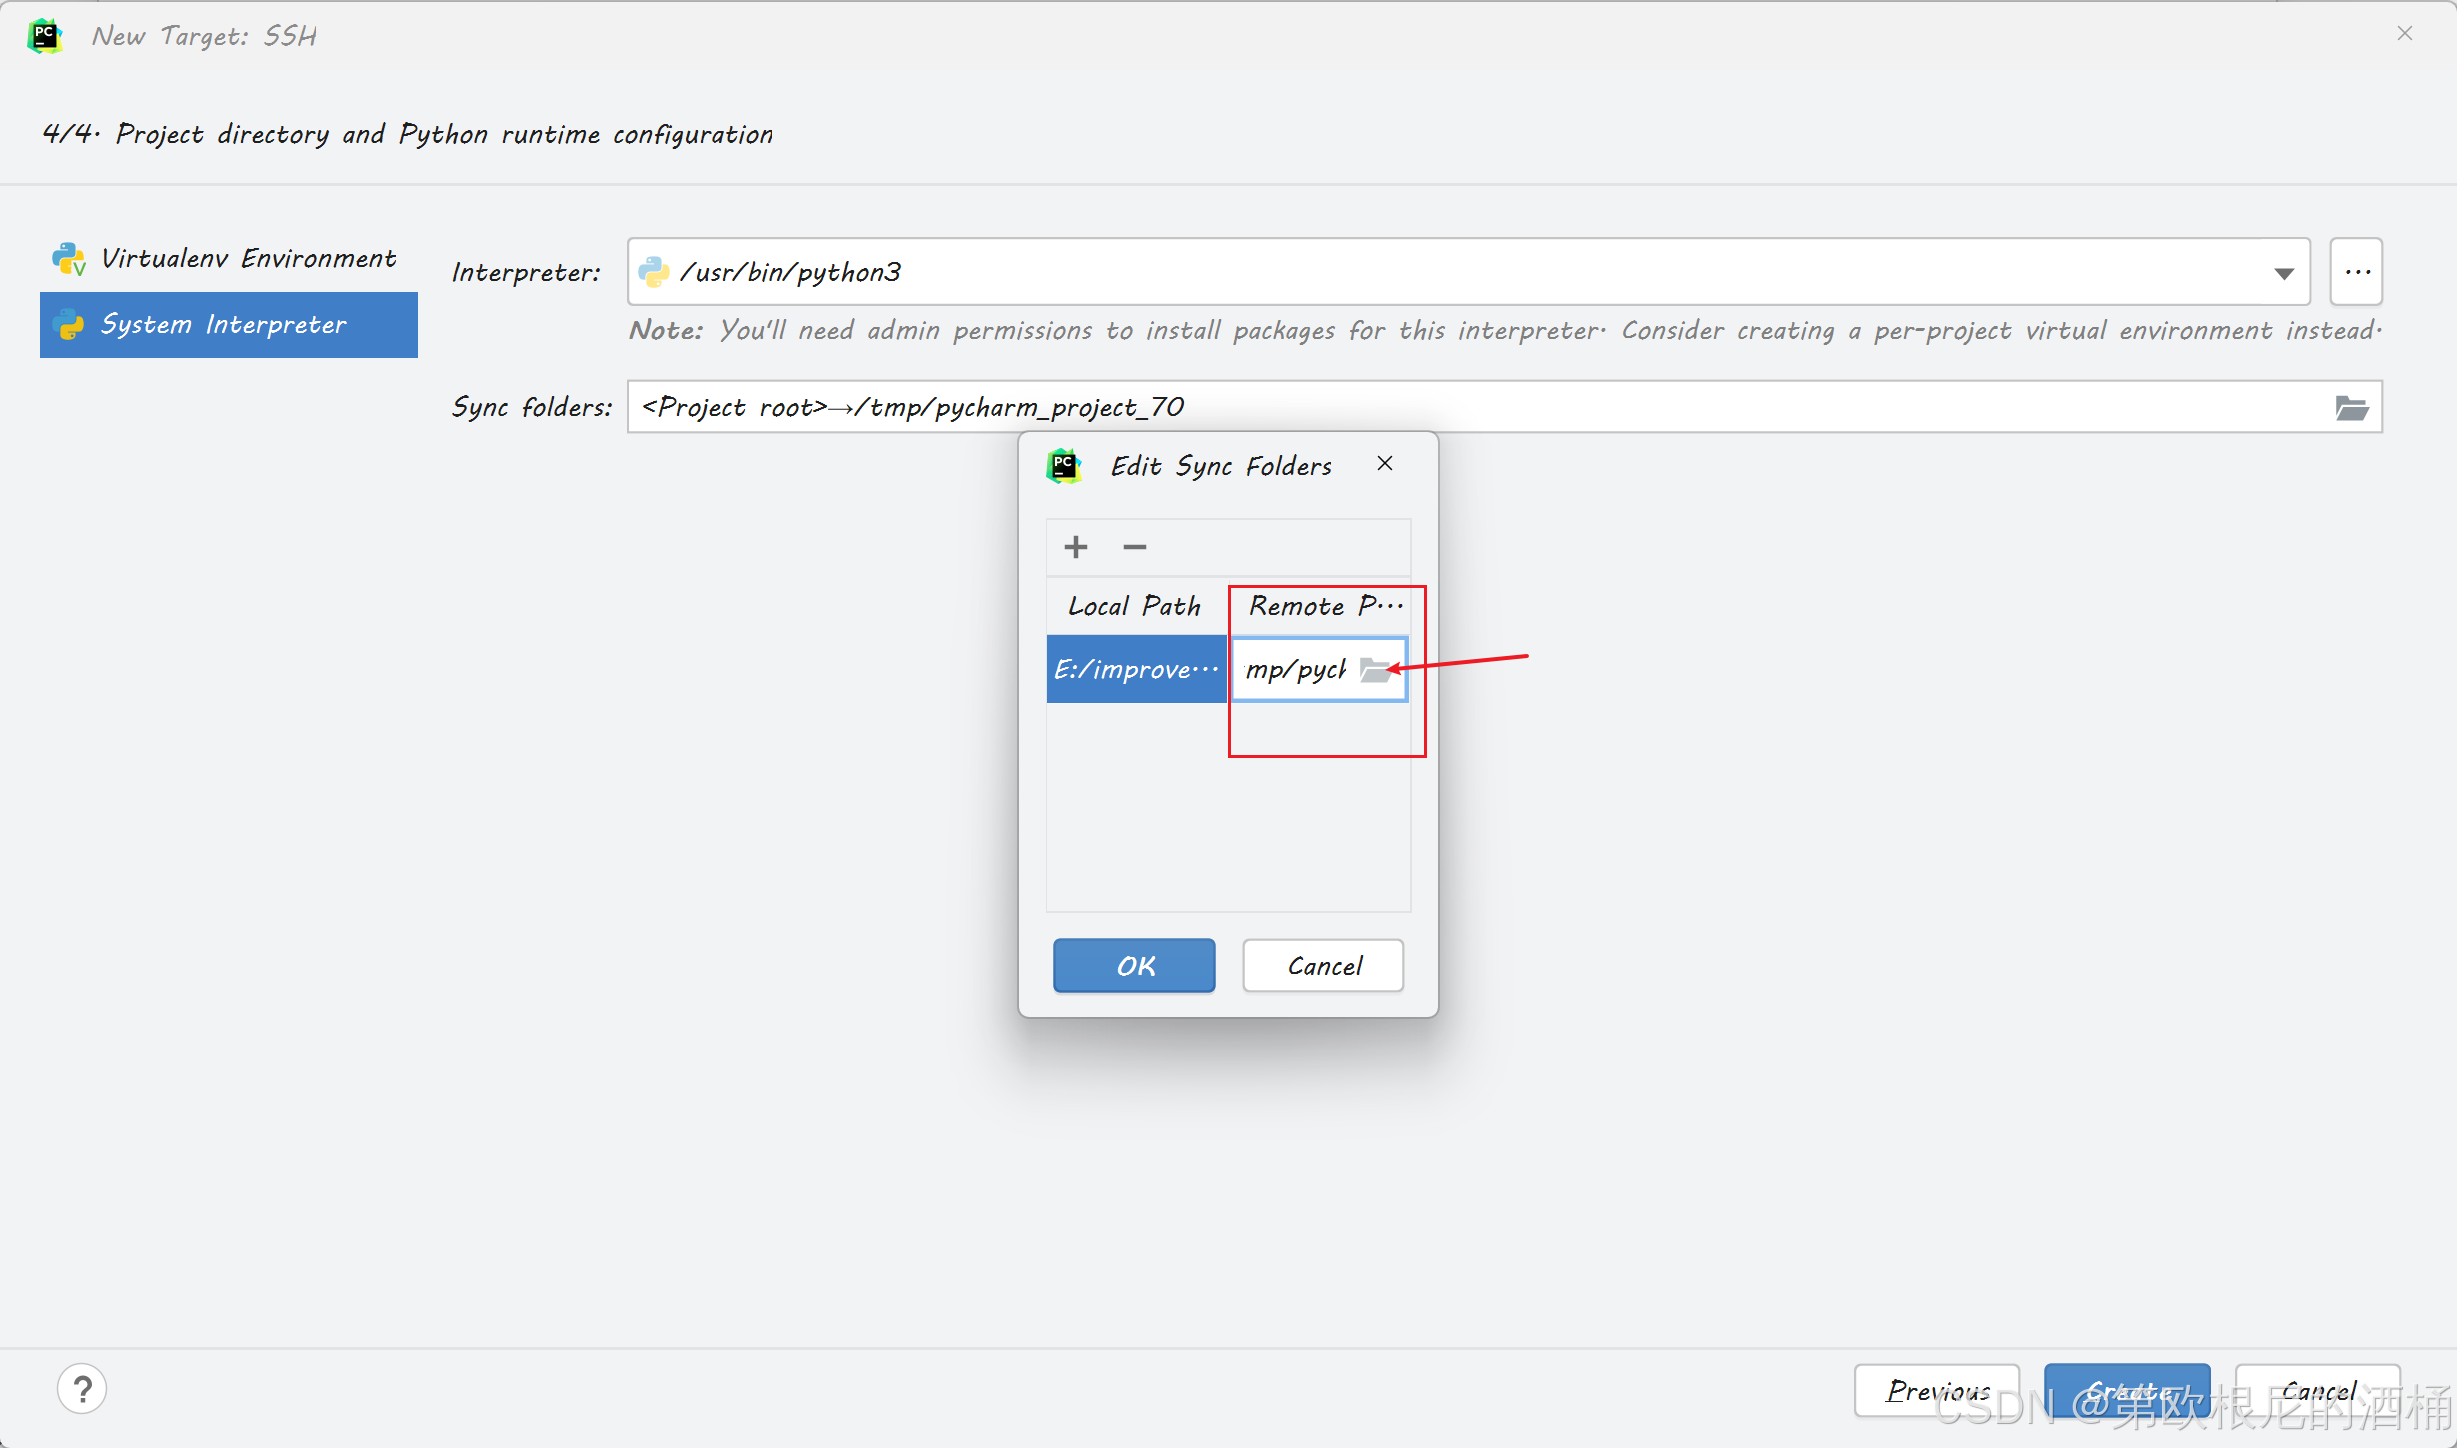Select the E:/improve local path cell
Screen dimensions: 2457x1448
1137,669
